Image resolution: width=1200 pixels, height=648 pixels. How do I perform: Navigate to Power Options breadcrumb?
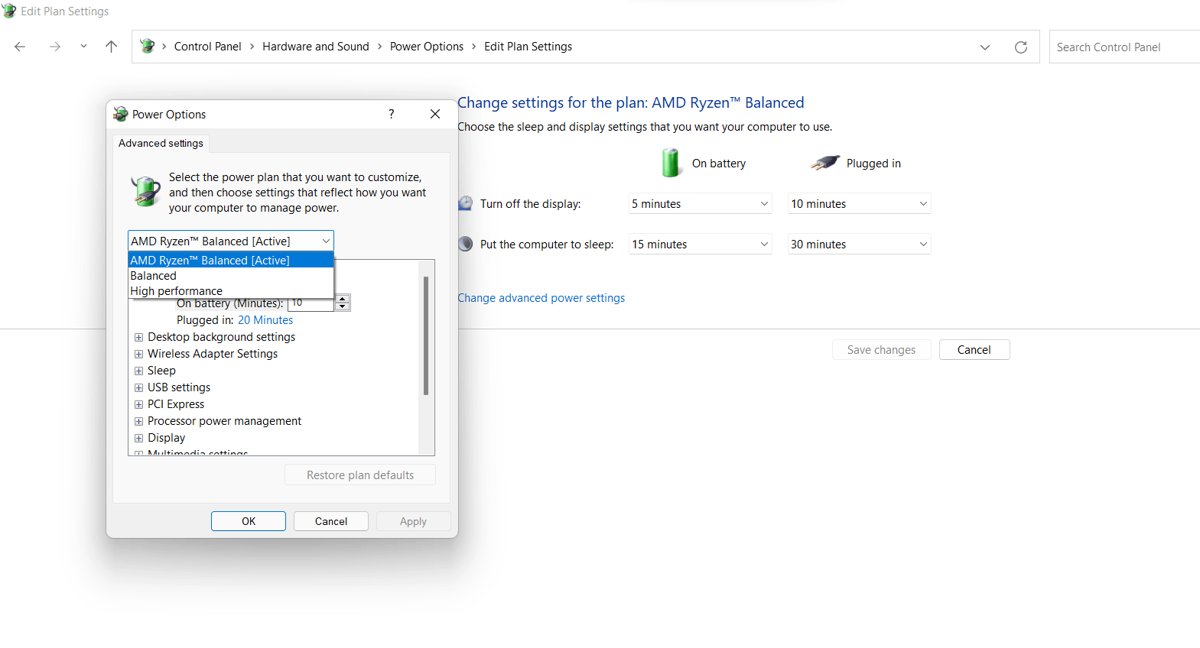[x=427, y=47]
